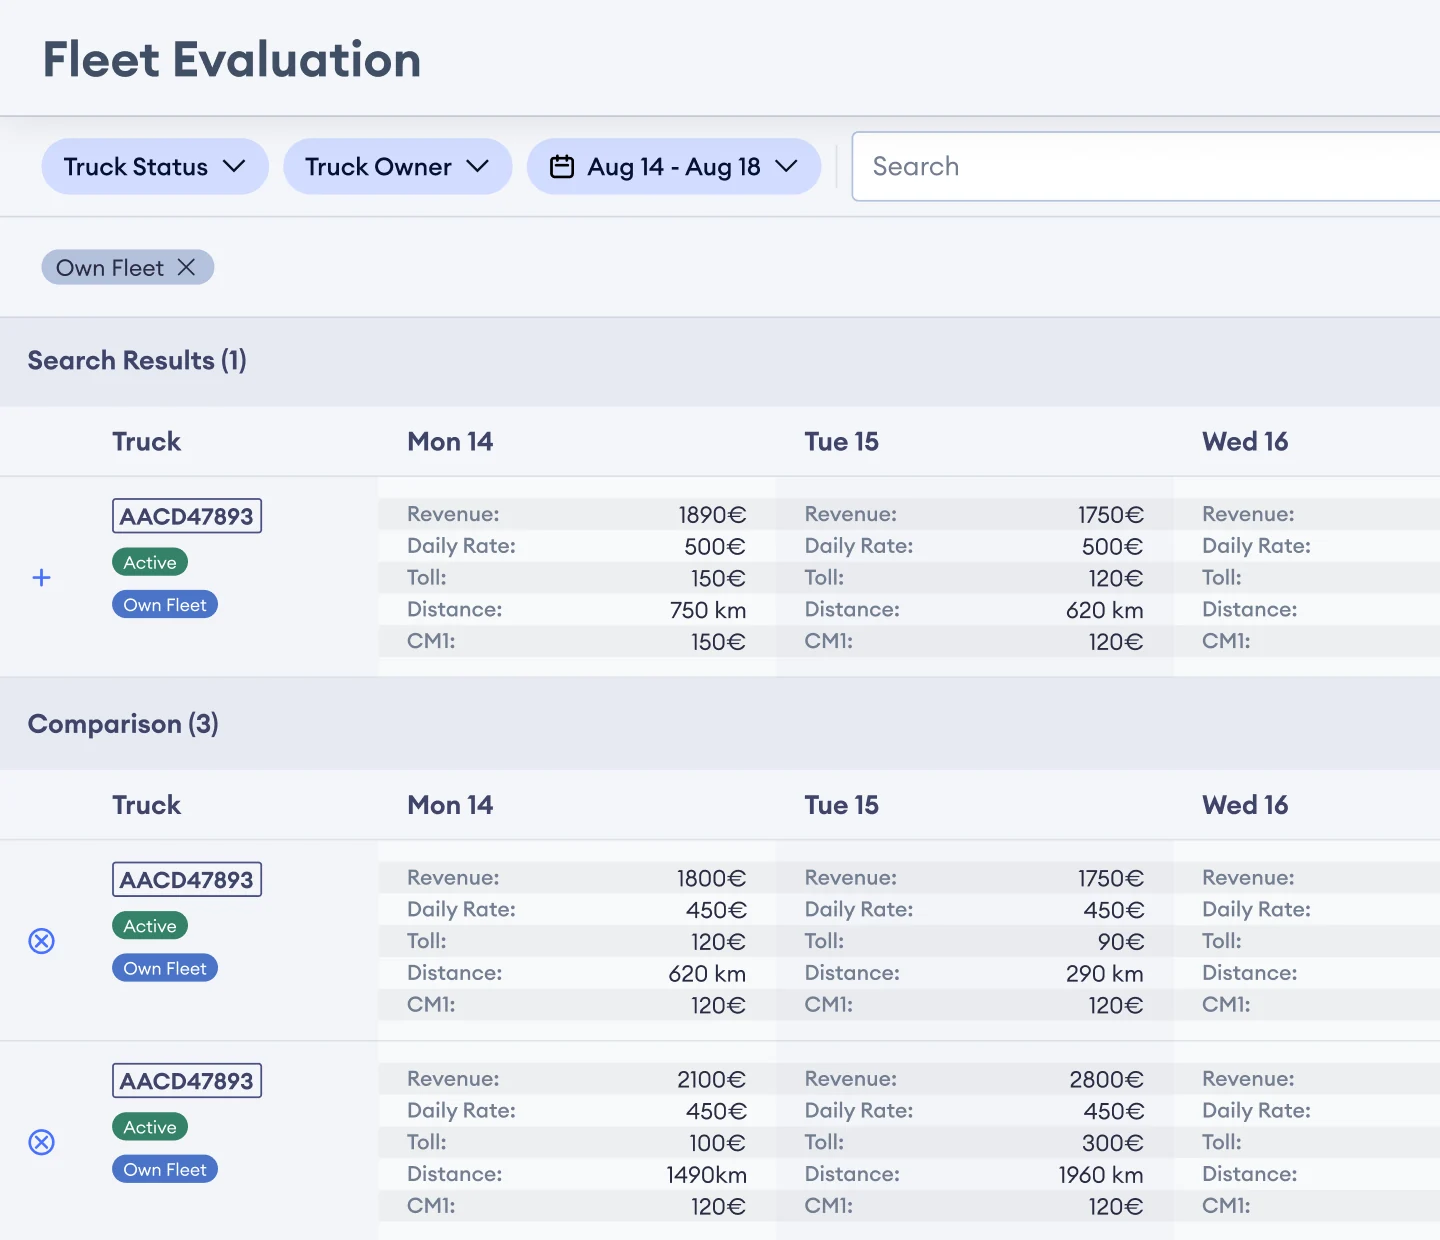
Task: Click Truck column header in Search Results
Action: (146, 441)
